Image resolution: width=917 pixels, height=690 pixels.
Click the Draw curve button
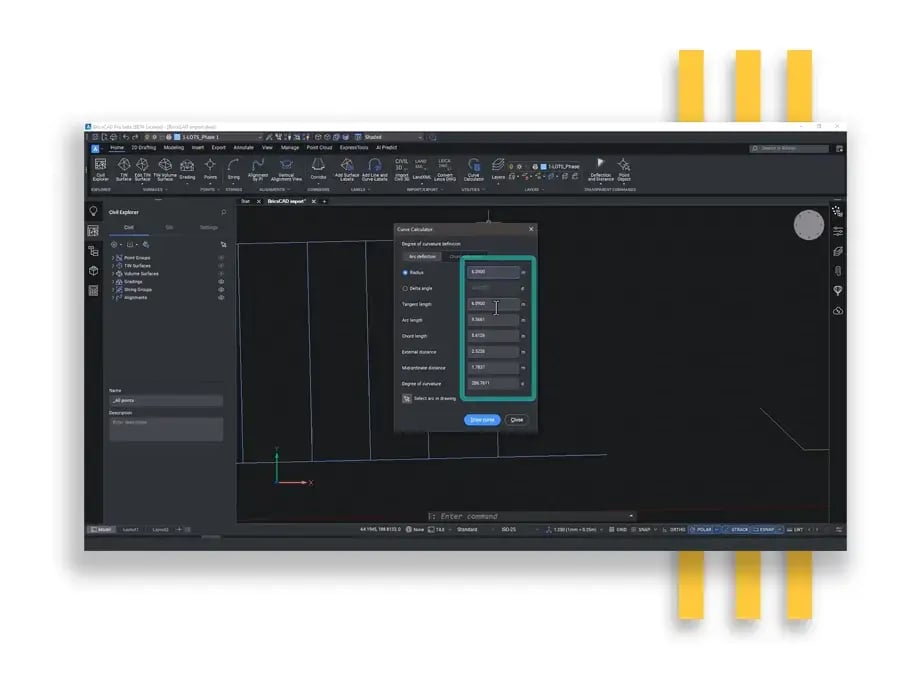(x=482, y=420)
